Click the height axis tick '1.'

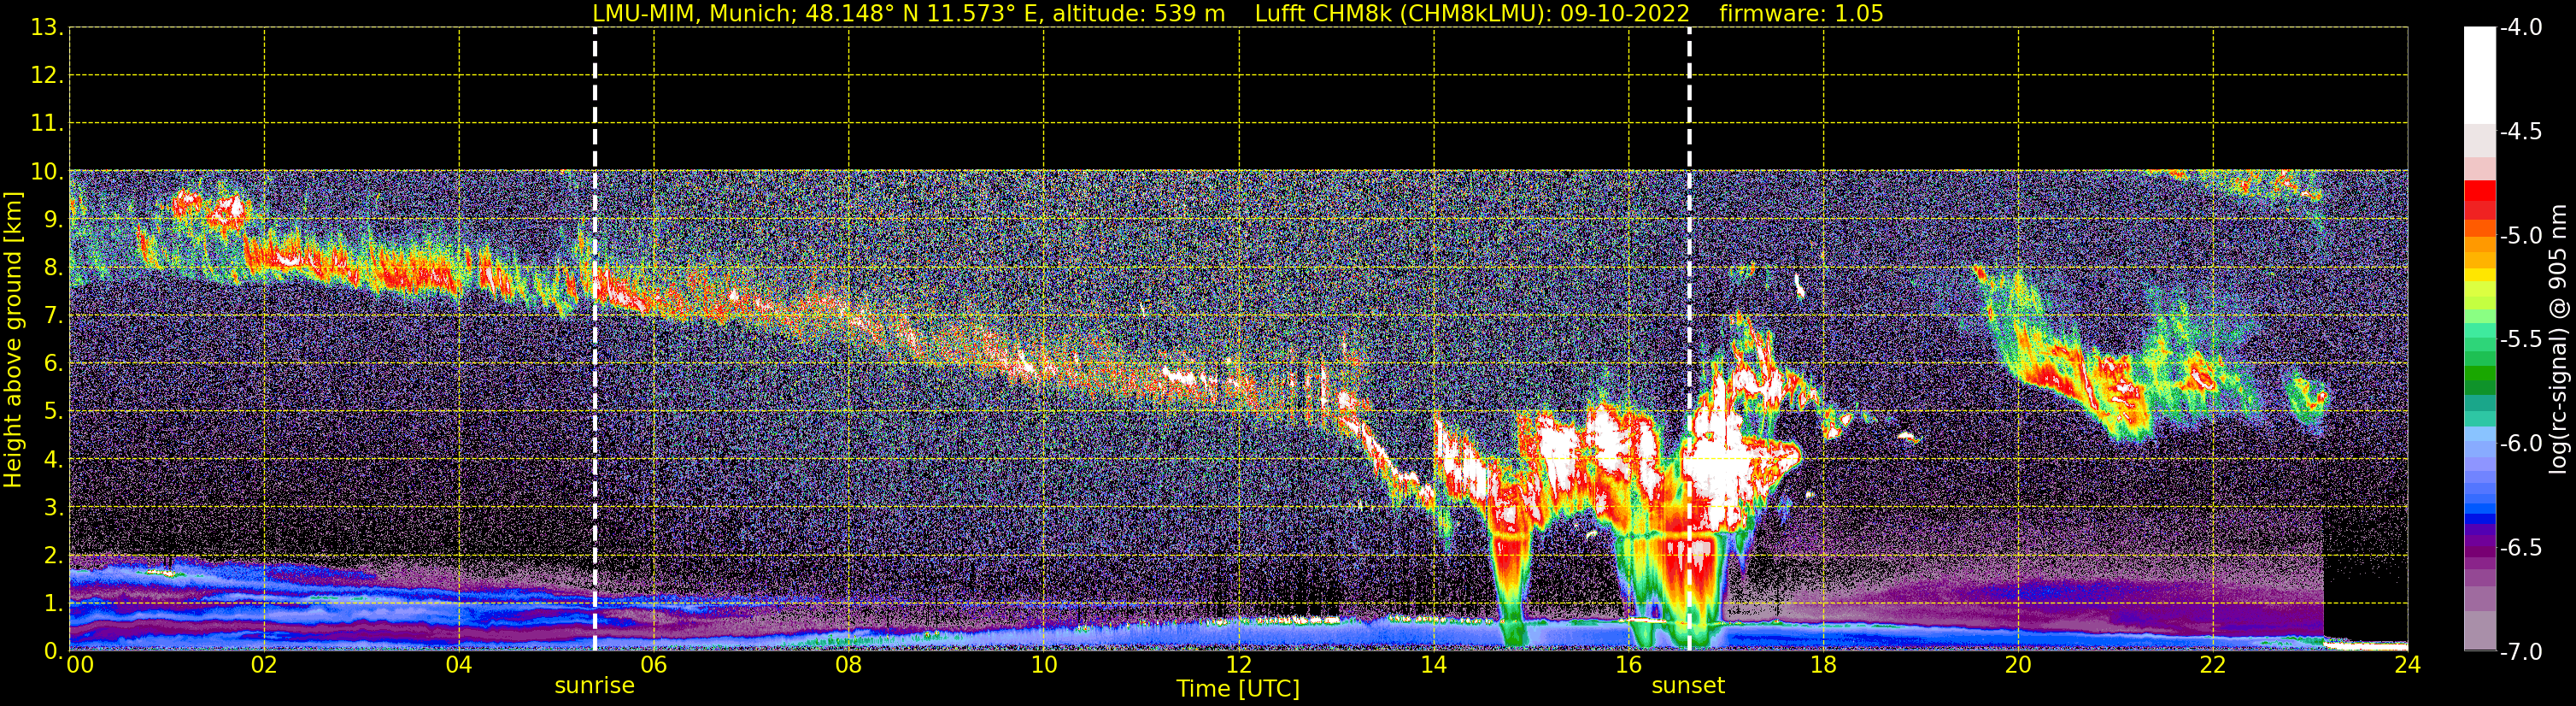53,604
